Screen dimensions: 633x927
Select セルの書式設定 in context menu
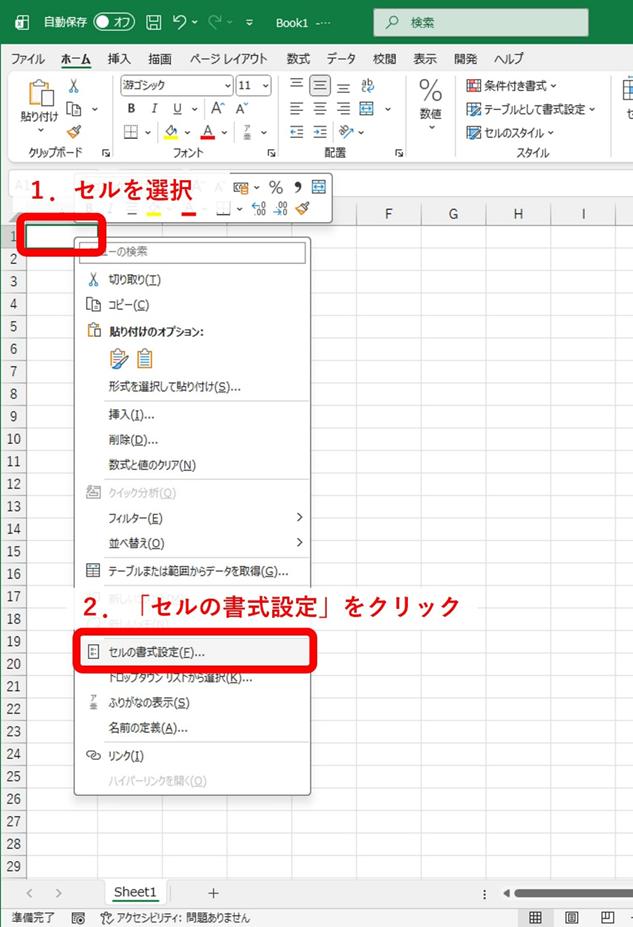pyautogui.click(x=156, y=652)
